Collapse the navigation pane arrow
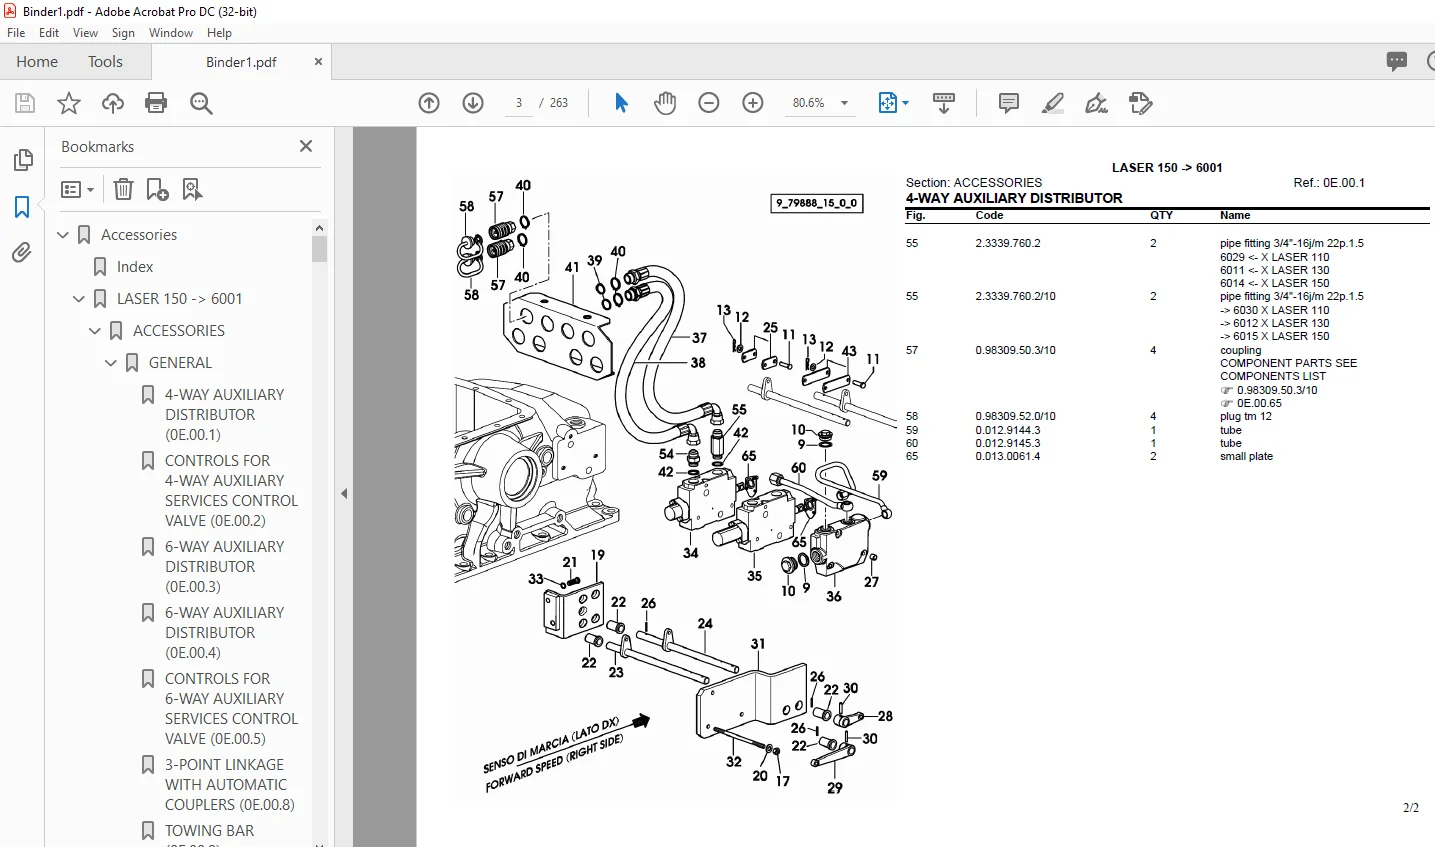The width and height of the screenshot is (1435, 847). click(344, 493)
